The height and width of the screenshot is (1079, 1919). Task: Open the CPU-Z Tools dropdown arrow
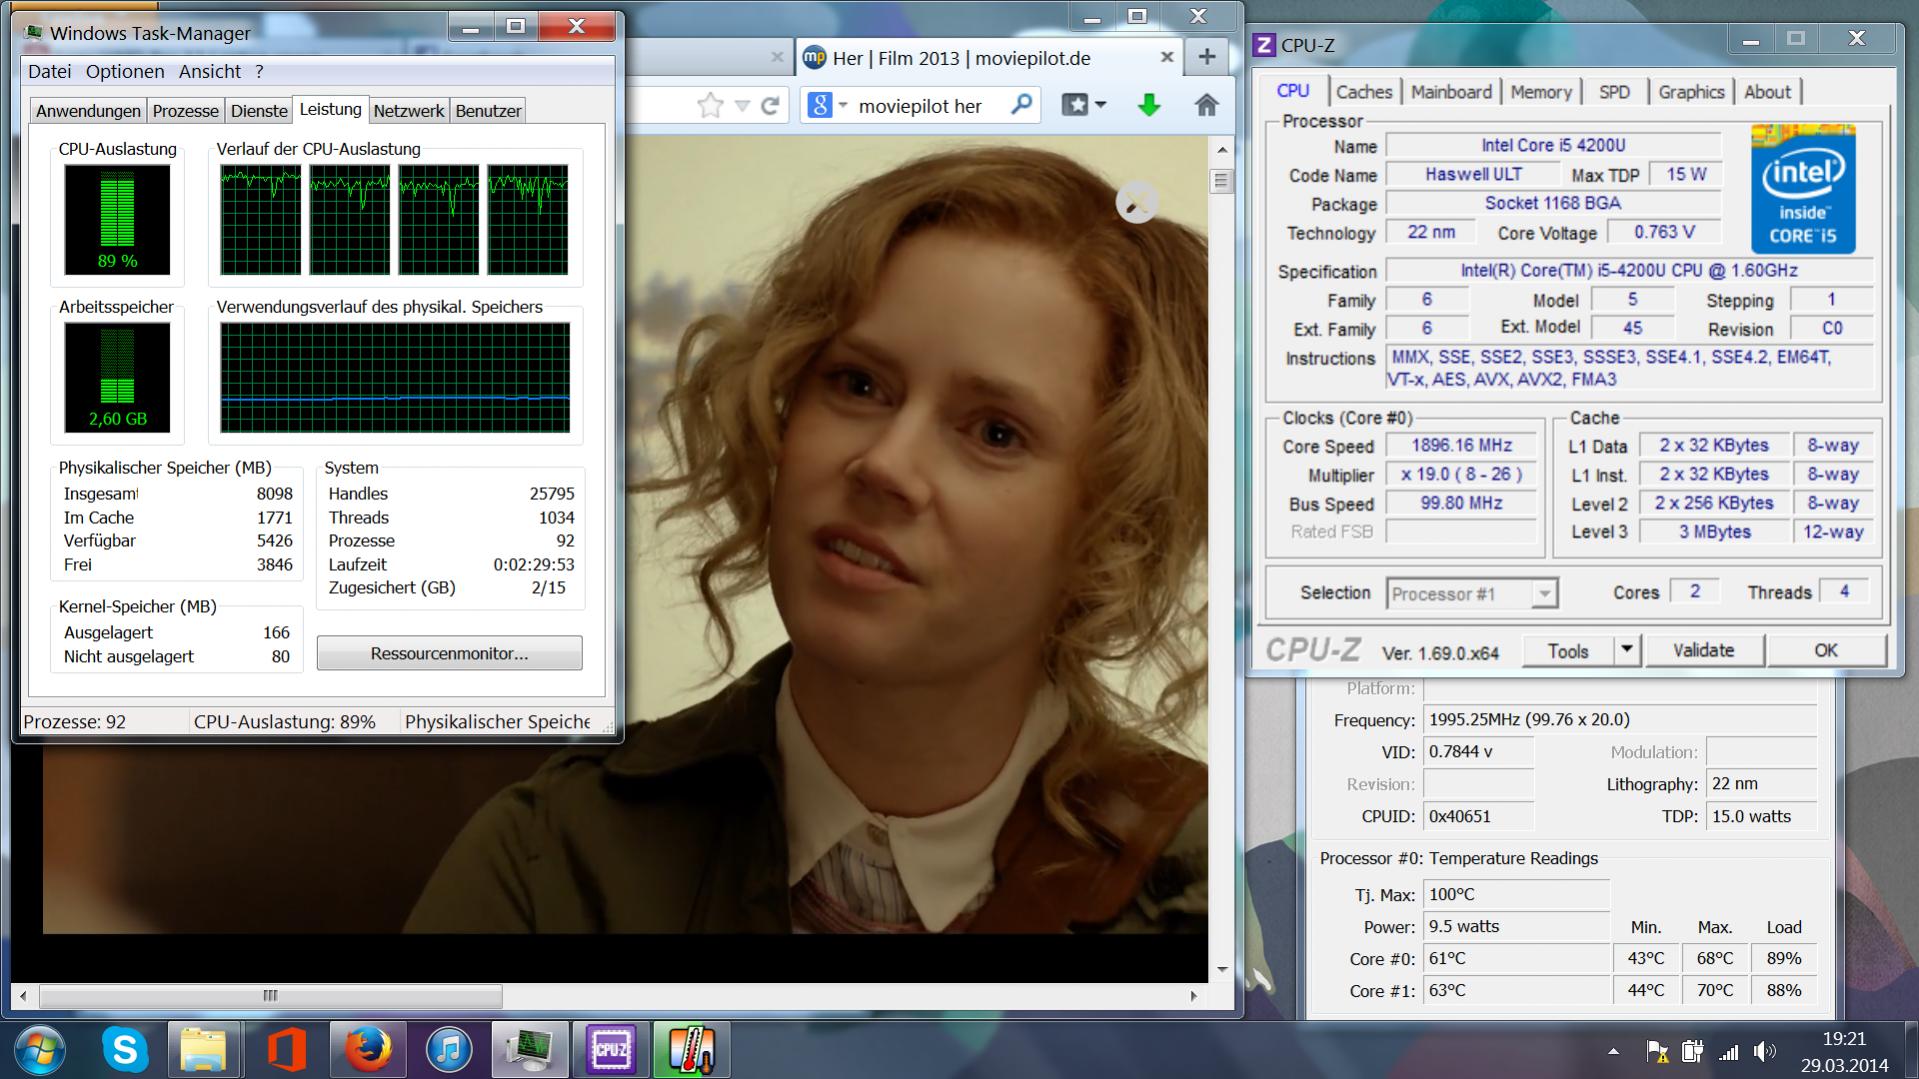click(1627, 650)
